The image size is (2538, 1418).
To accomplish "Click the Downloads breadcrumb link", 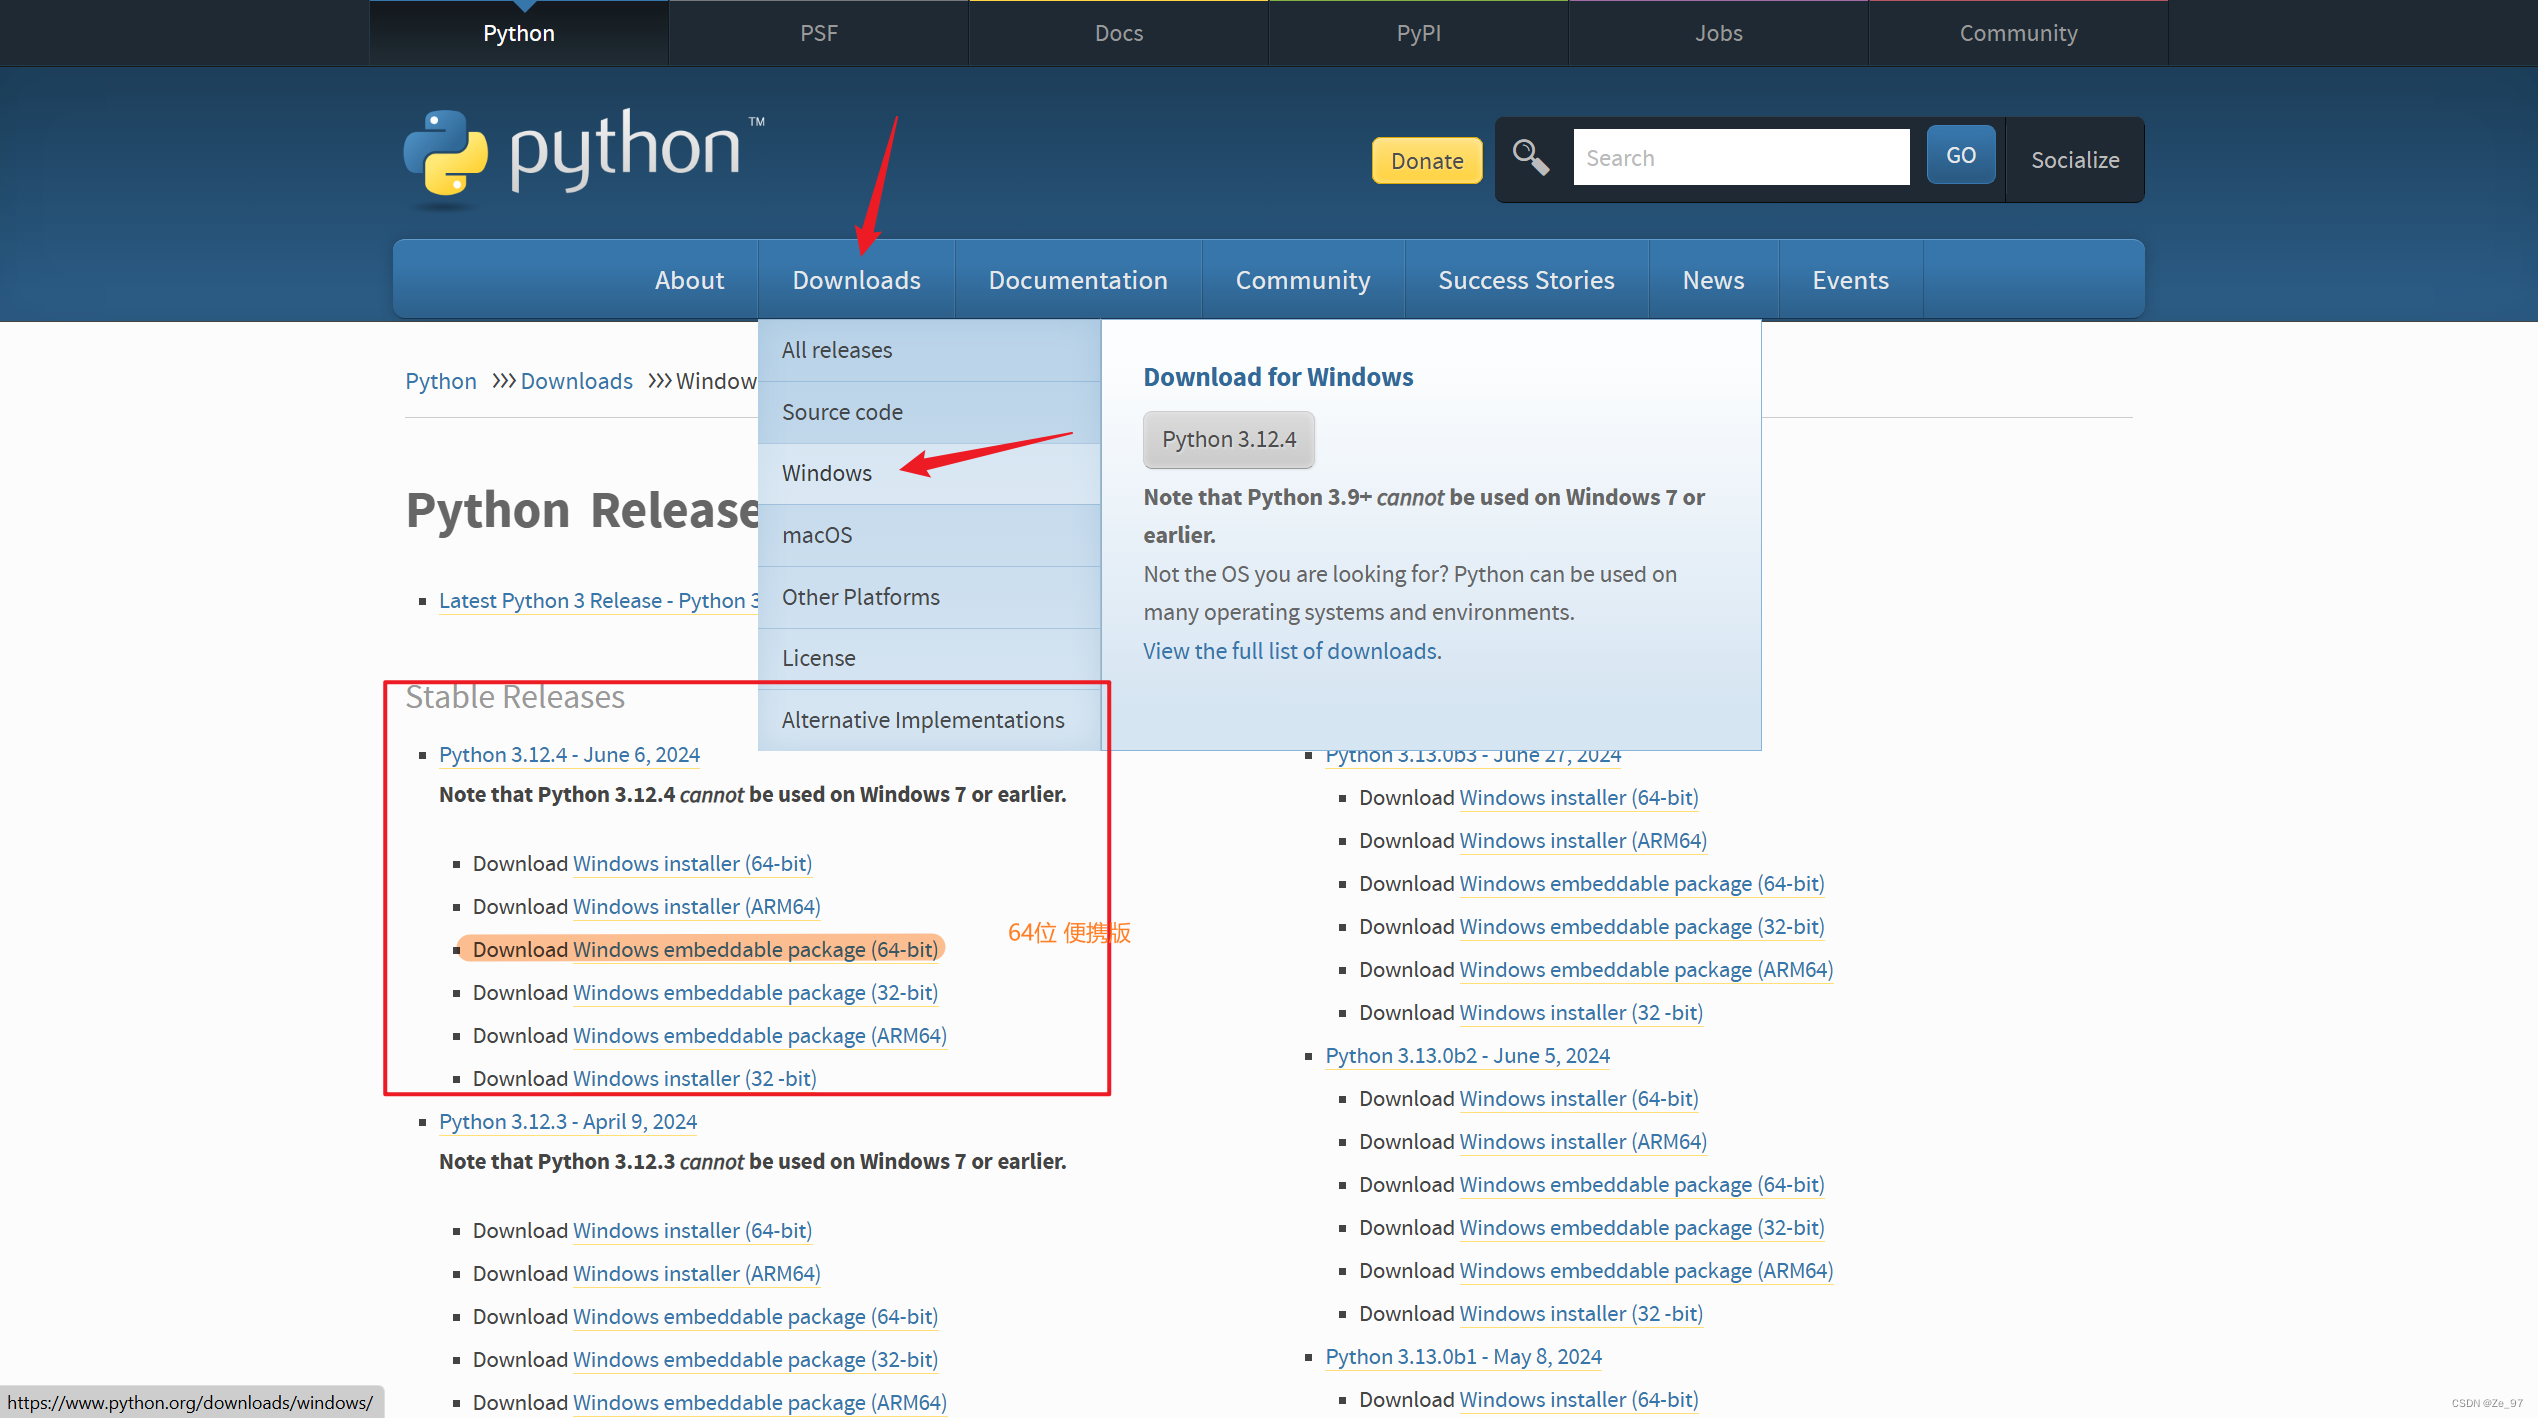I will pos(576,381).
